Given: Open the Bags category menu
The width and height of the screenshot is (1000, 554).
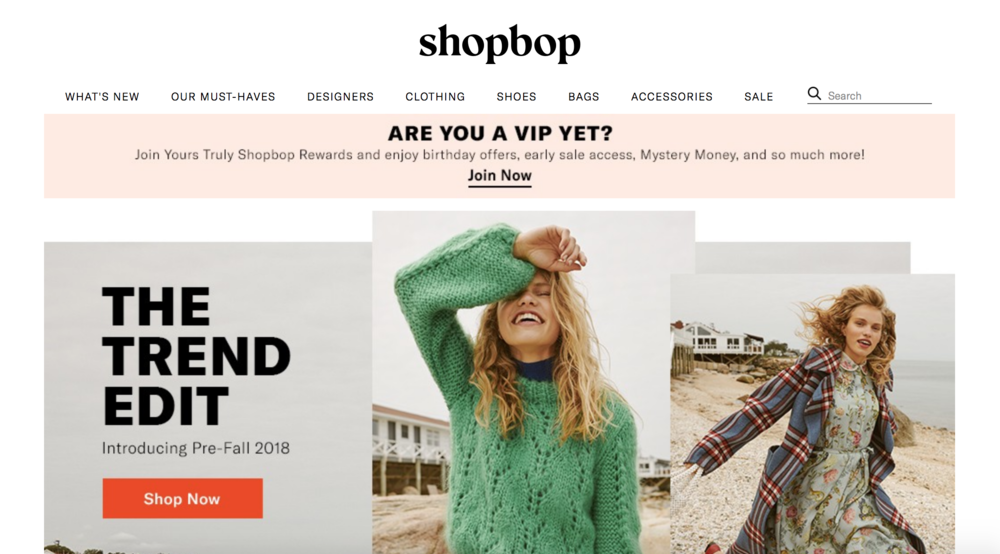Looking at the screenshot, I should (584, 97).
